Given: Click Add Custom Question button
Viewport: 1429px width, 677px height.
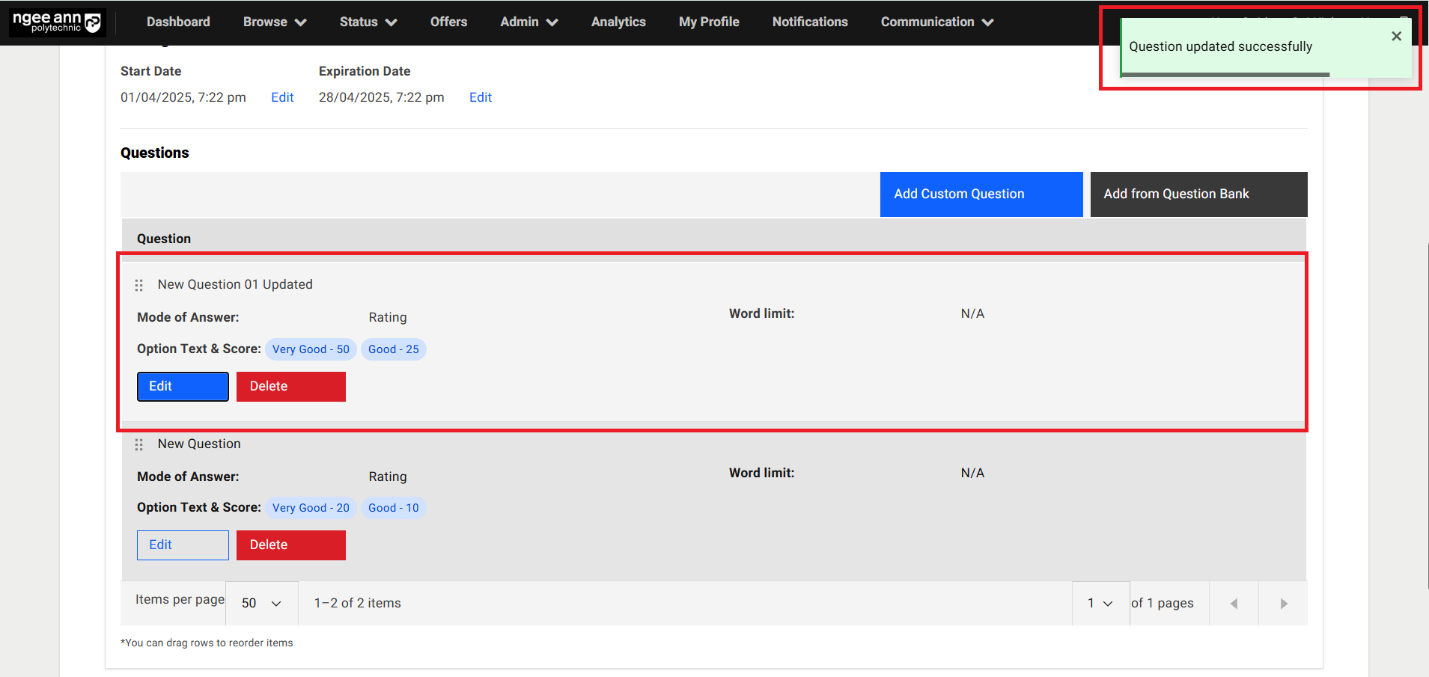Looking at the screenshot, I should [980, 194].
